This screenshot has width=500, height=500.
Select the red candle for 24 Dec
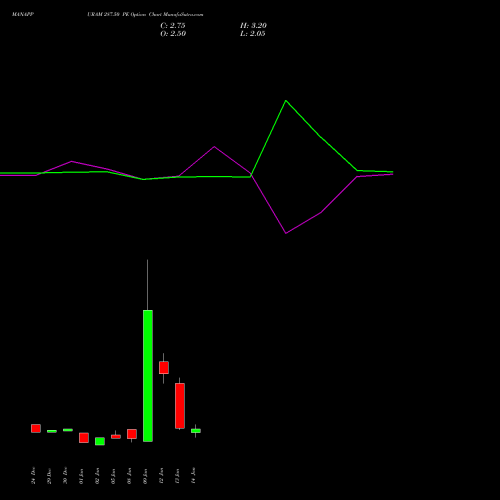pyautogui.click(x=36, y=428)
